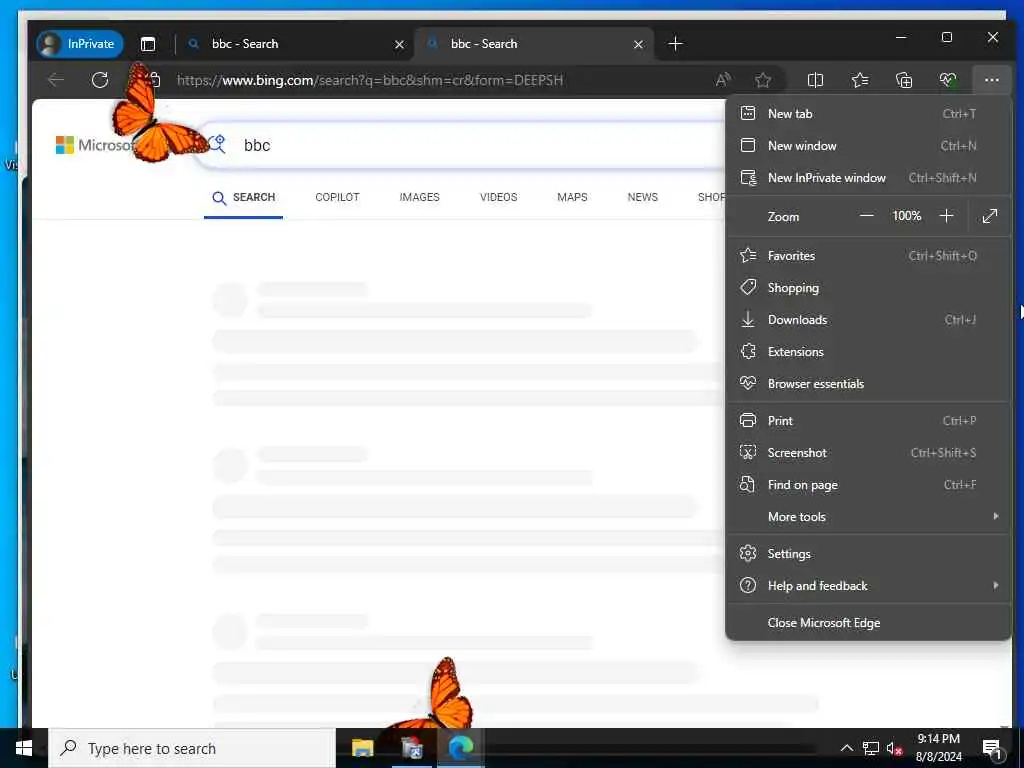Click the address bar URL
The image size is (1024, 768).
[370, 80]
